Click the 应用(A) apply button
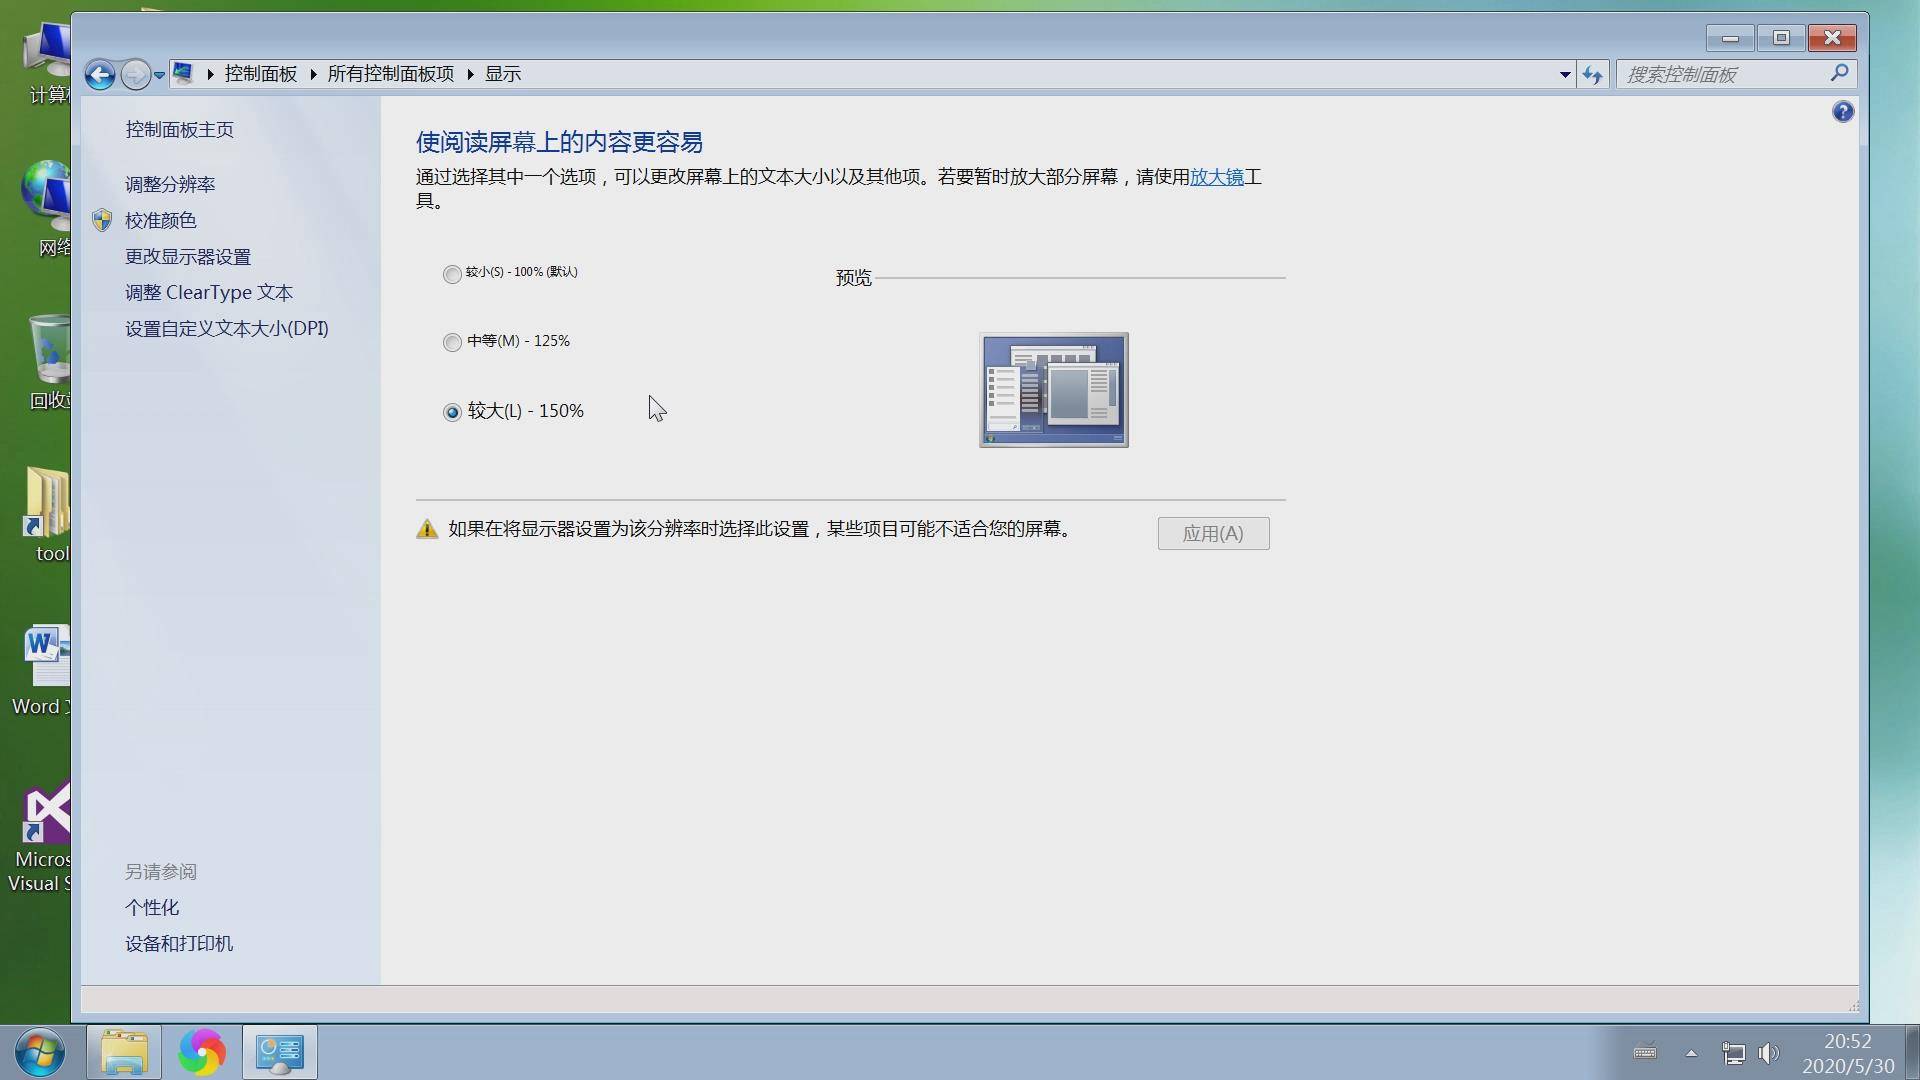Image resolution: width=1920 pixels, height=1080 pixels. click(x=1213, y=533)
